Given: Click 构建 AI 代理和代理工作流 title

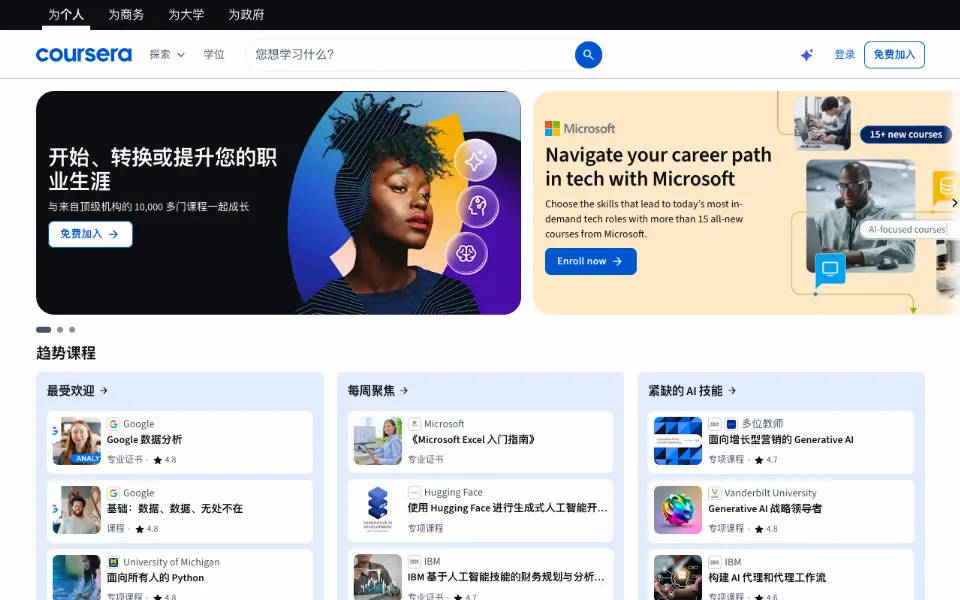Looking at the screenshot, I should 767,578.
